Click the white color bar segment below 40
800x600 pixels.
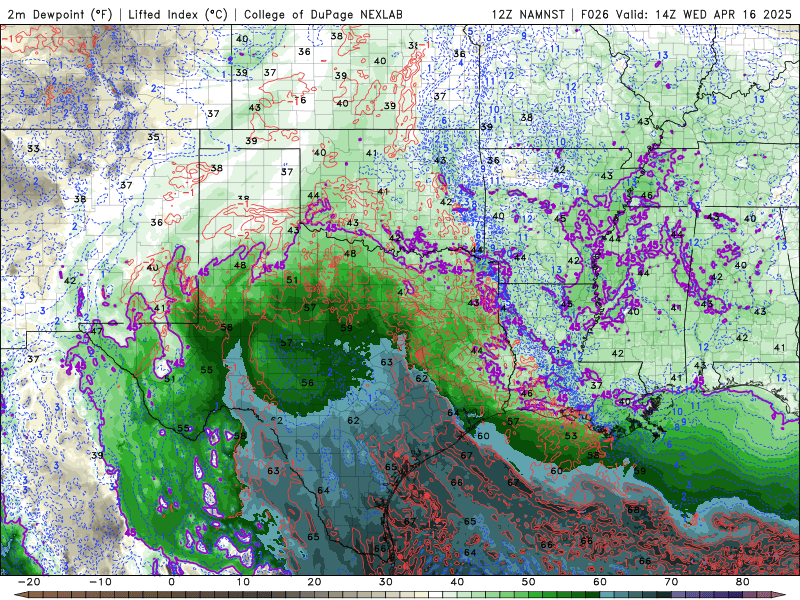pyautogui.click(x=436, y=595)
